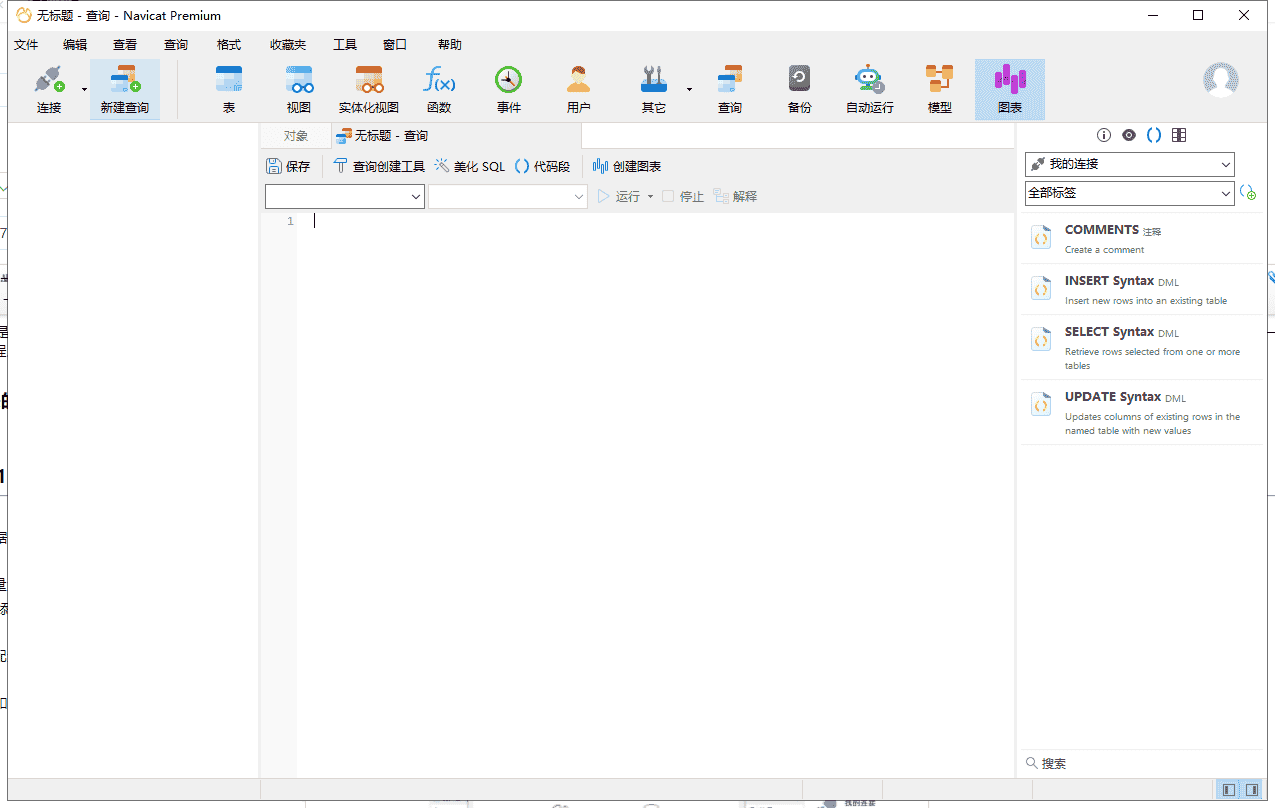The height and width of the screenshot is (808, 1275).
Task: Expand the 我的连接 connection dropdown
Action: point(1130,164)
